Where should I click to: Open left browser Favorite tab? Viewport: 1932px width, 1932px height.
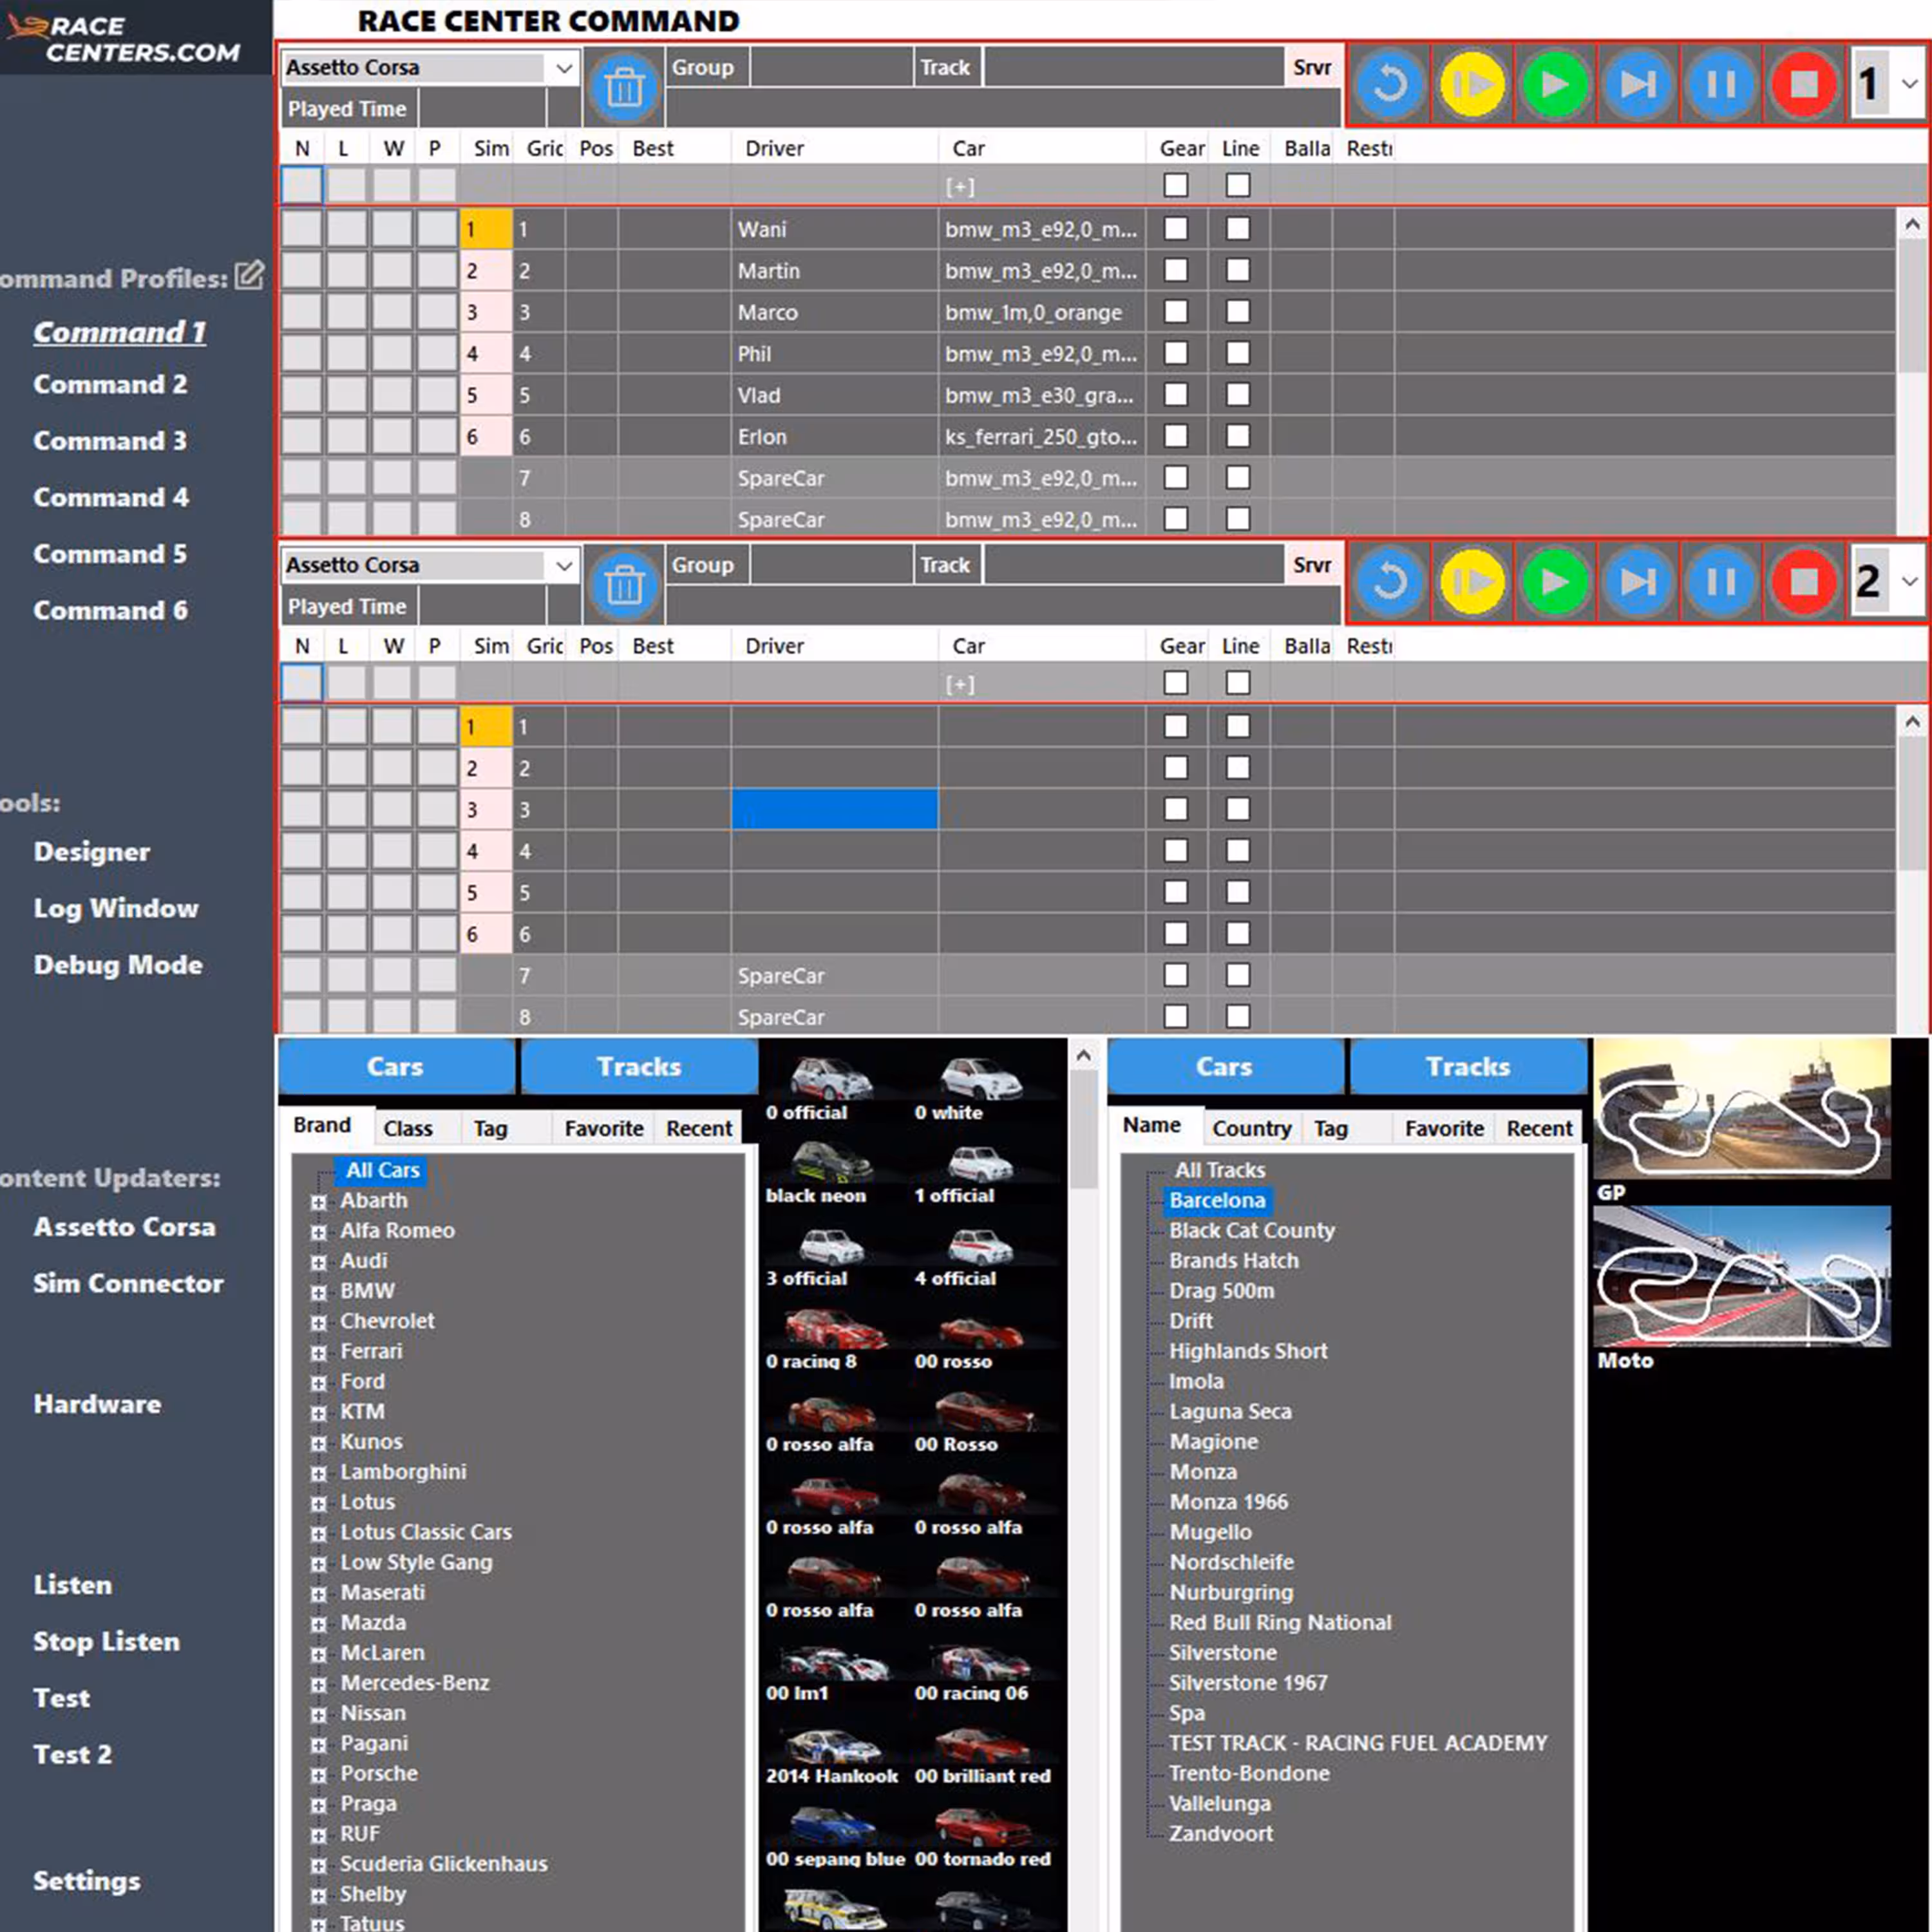603,1128
